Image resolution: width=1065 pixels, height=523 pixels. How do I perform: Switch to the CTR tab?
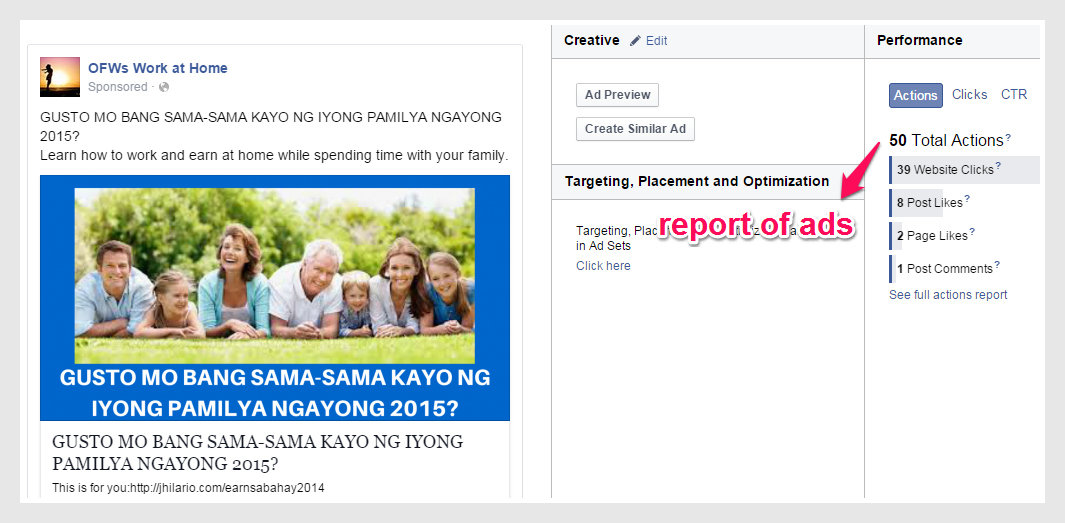click(x=1013, y=94)
